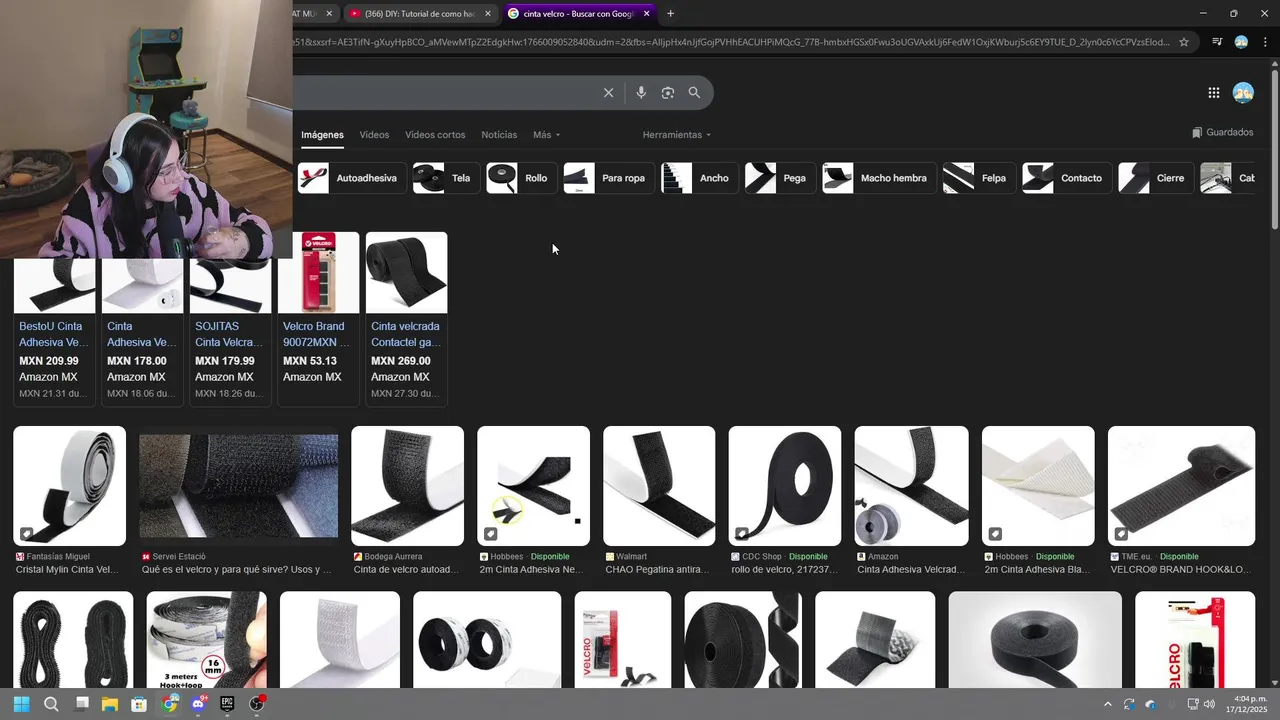1280x720 pixels.
Task: Open Hobbees 2m Cinta Adhesiva Ne... image
Action: [x=534, y=486]
